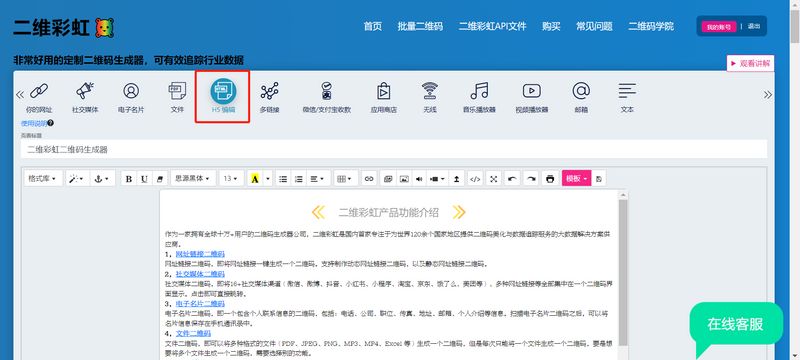Insert an unordered bullet list
This screenshot has width=800, height=360.
coord(283,178)
